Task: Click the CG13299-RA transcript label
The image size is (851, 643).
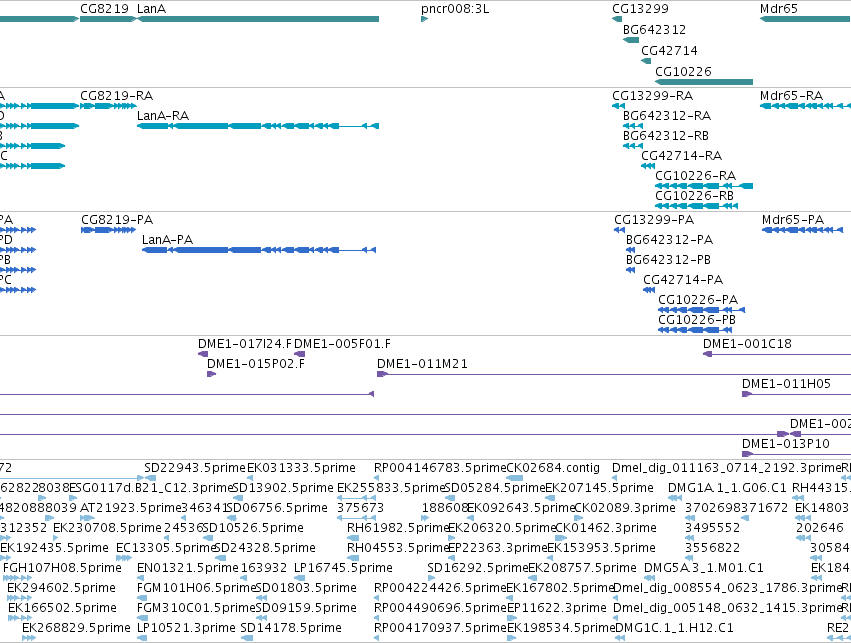Action: (x=652, y=96)
